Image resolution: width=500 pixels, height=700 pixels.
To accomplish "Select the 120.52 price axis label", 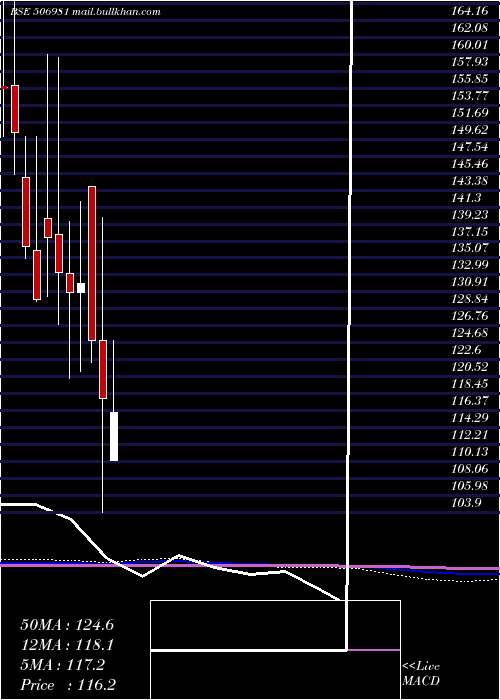I will pos(469,367).
